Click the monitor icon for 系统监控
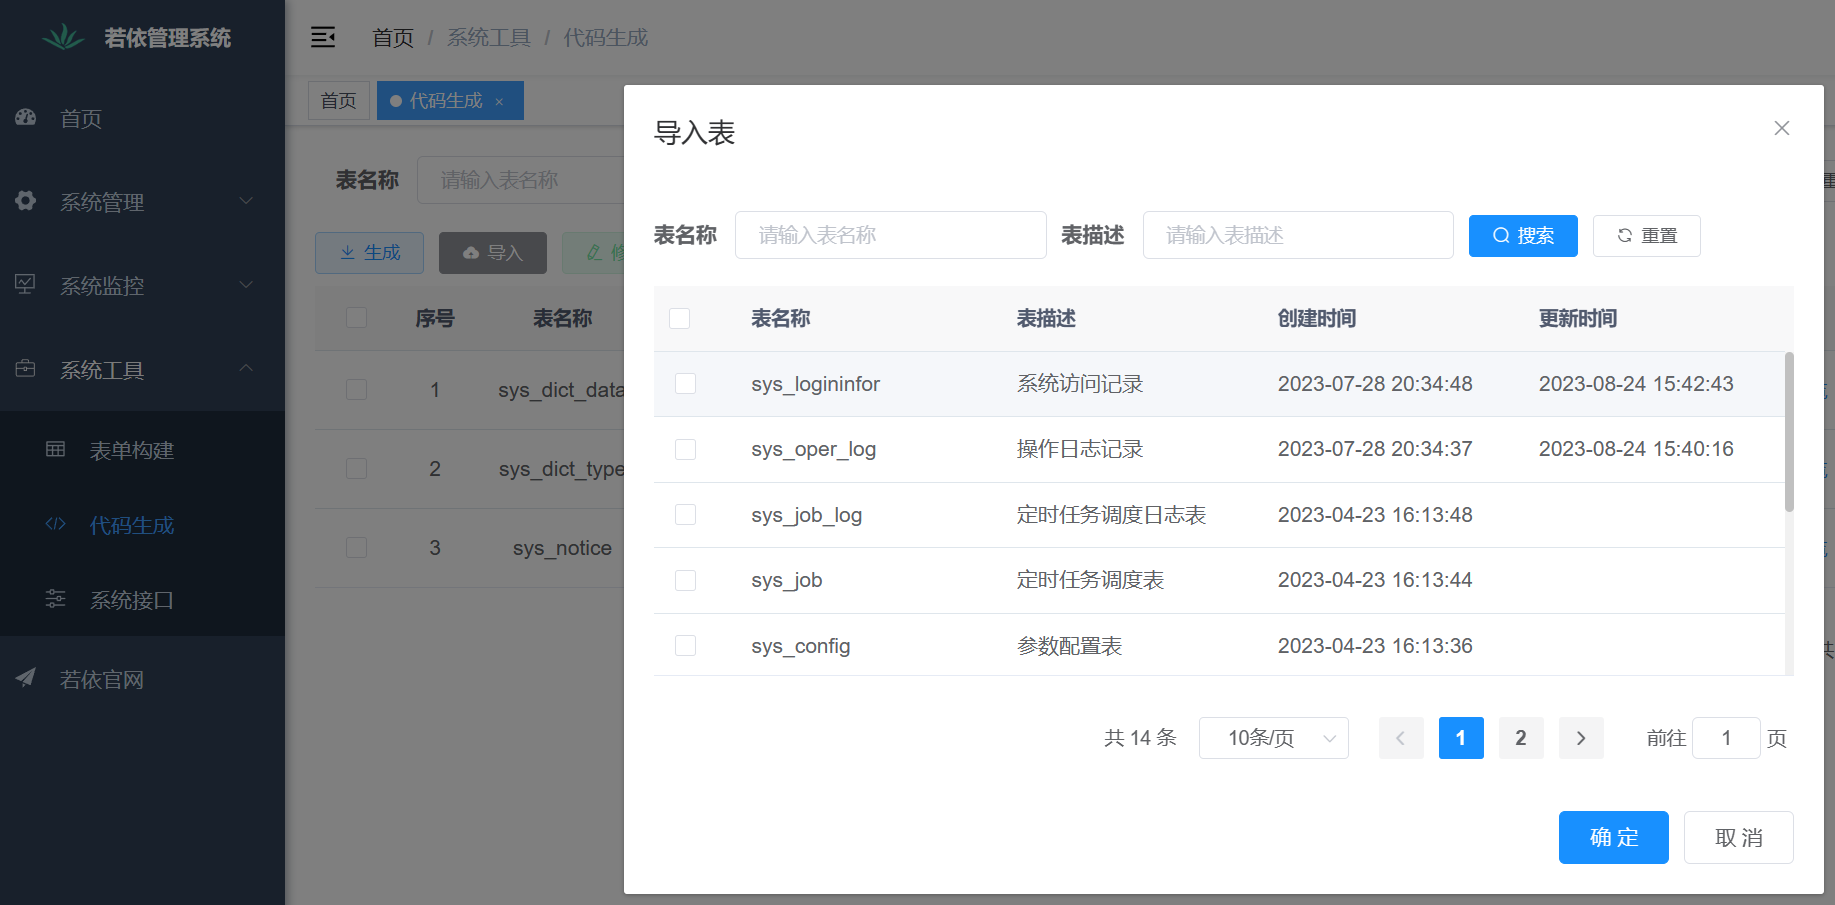This screenshot has height=905, width=1835. pos(26,284)
